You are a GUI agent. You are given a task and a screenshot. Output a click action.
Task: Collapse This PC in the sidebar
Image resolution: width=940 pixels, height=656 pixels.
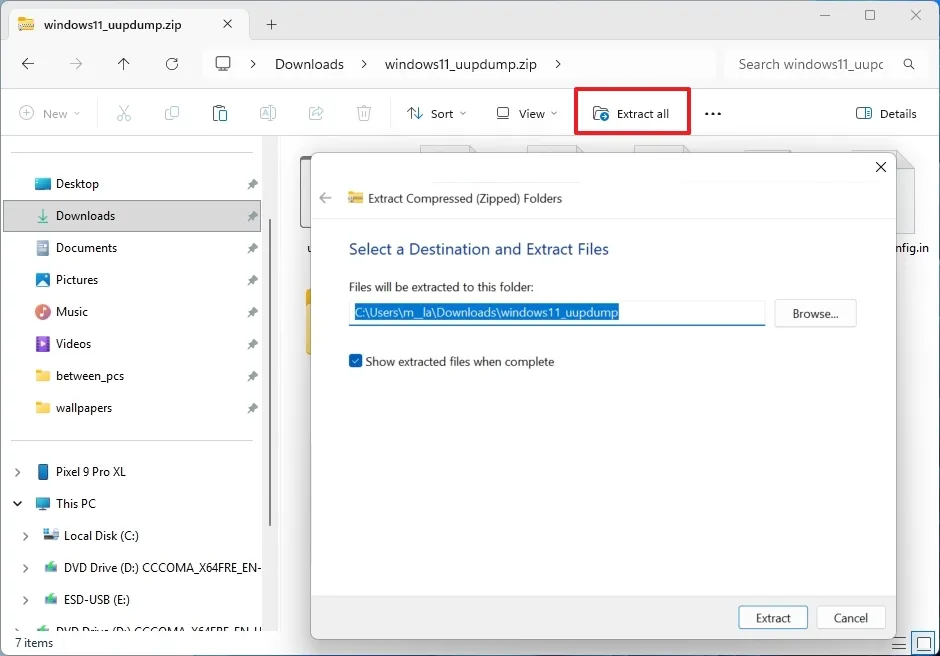tap(16, 503)
